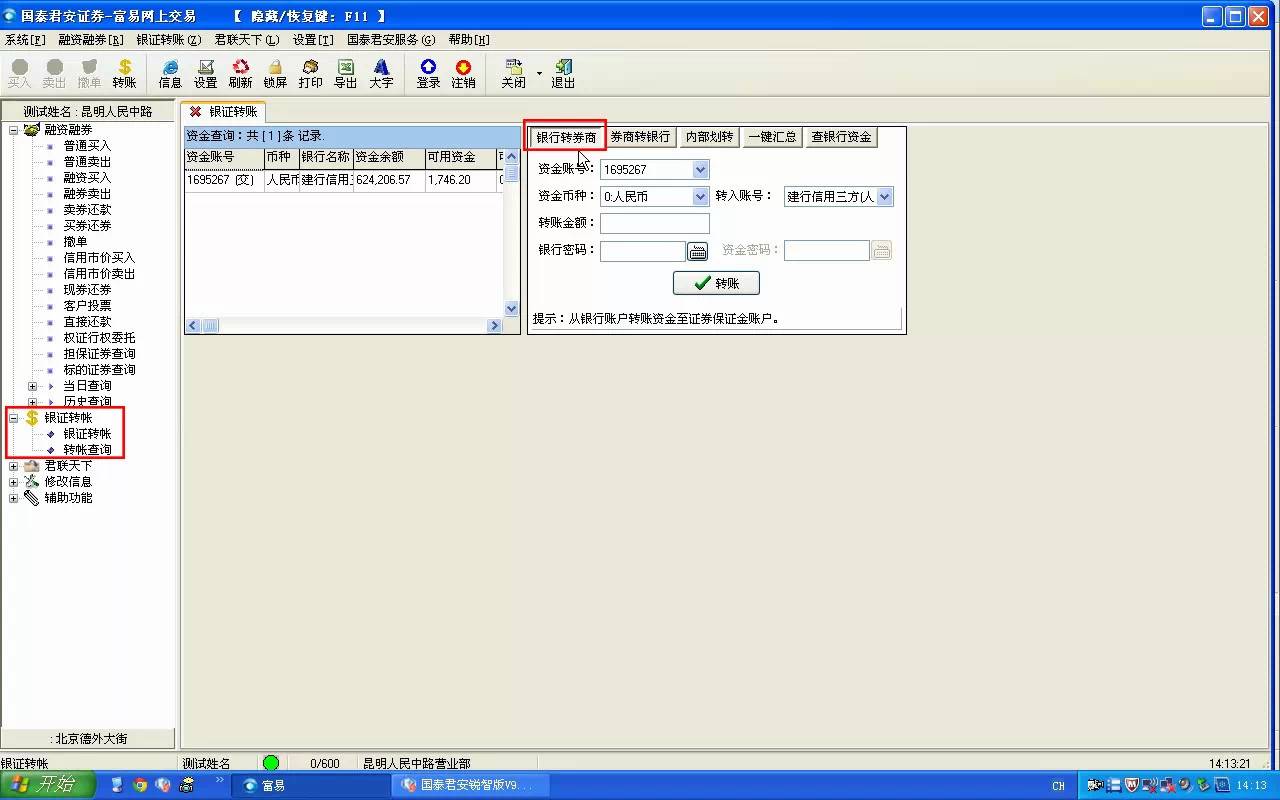Collapse the 融资融券 tree node

(14, 130)
